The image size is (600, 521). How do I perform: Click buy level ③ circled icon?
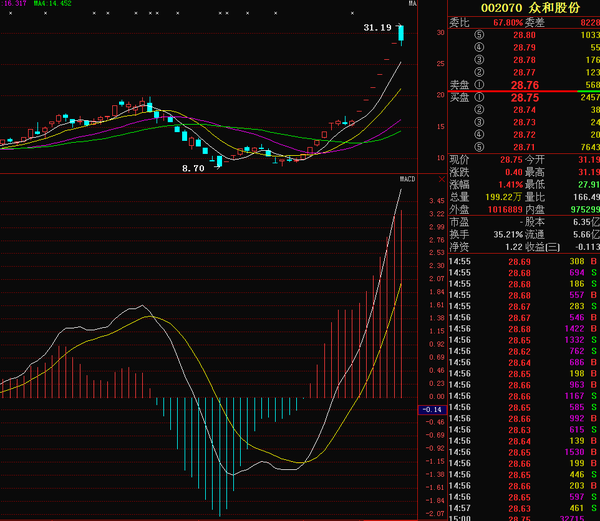(x=479, y=122)
